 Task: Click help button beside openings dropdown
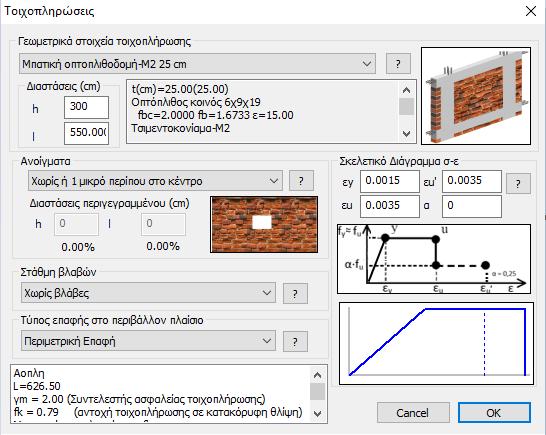301,181
